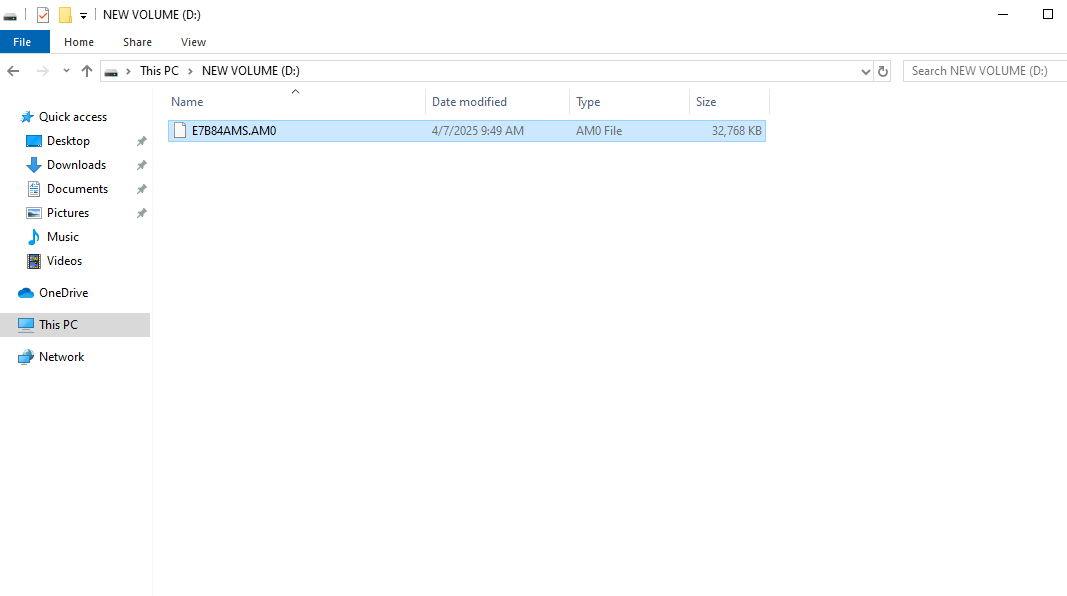Click the Network icon in sidebar
The width and height of the screenshot is (1067, 596).
[26, 357]
